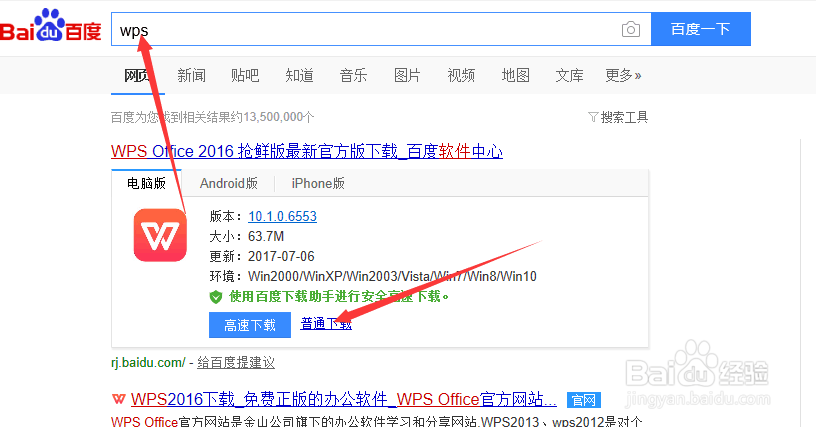Image resolution: width=816 pixels, height=427 pixels.
Task: Open 搜索工具 options
Action: coord(618,117)
